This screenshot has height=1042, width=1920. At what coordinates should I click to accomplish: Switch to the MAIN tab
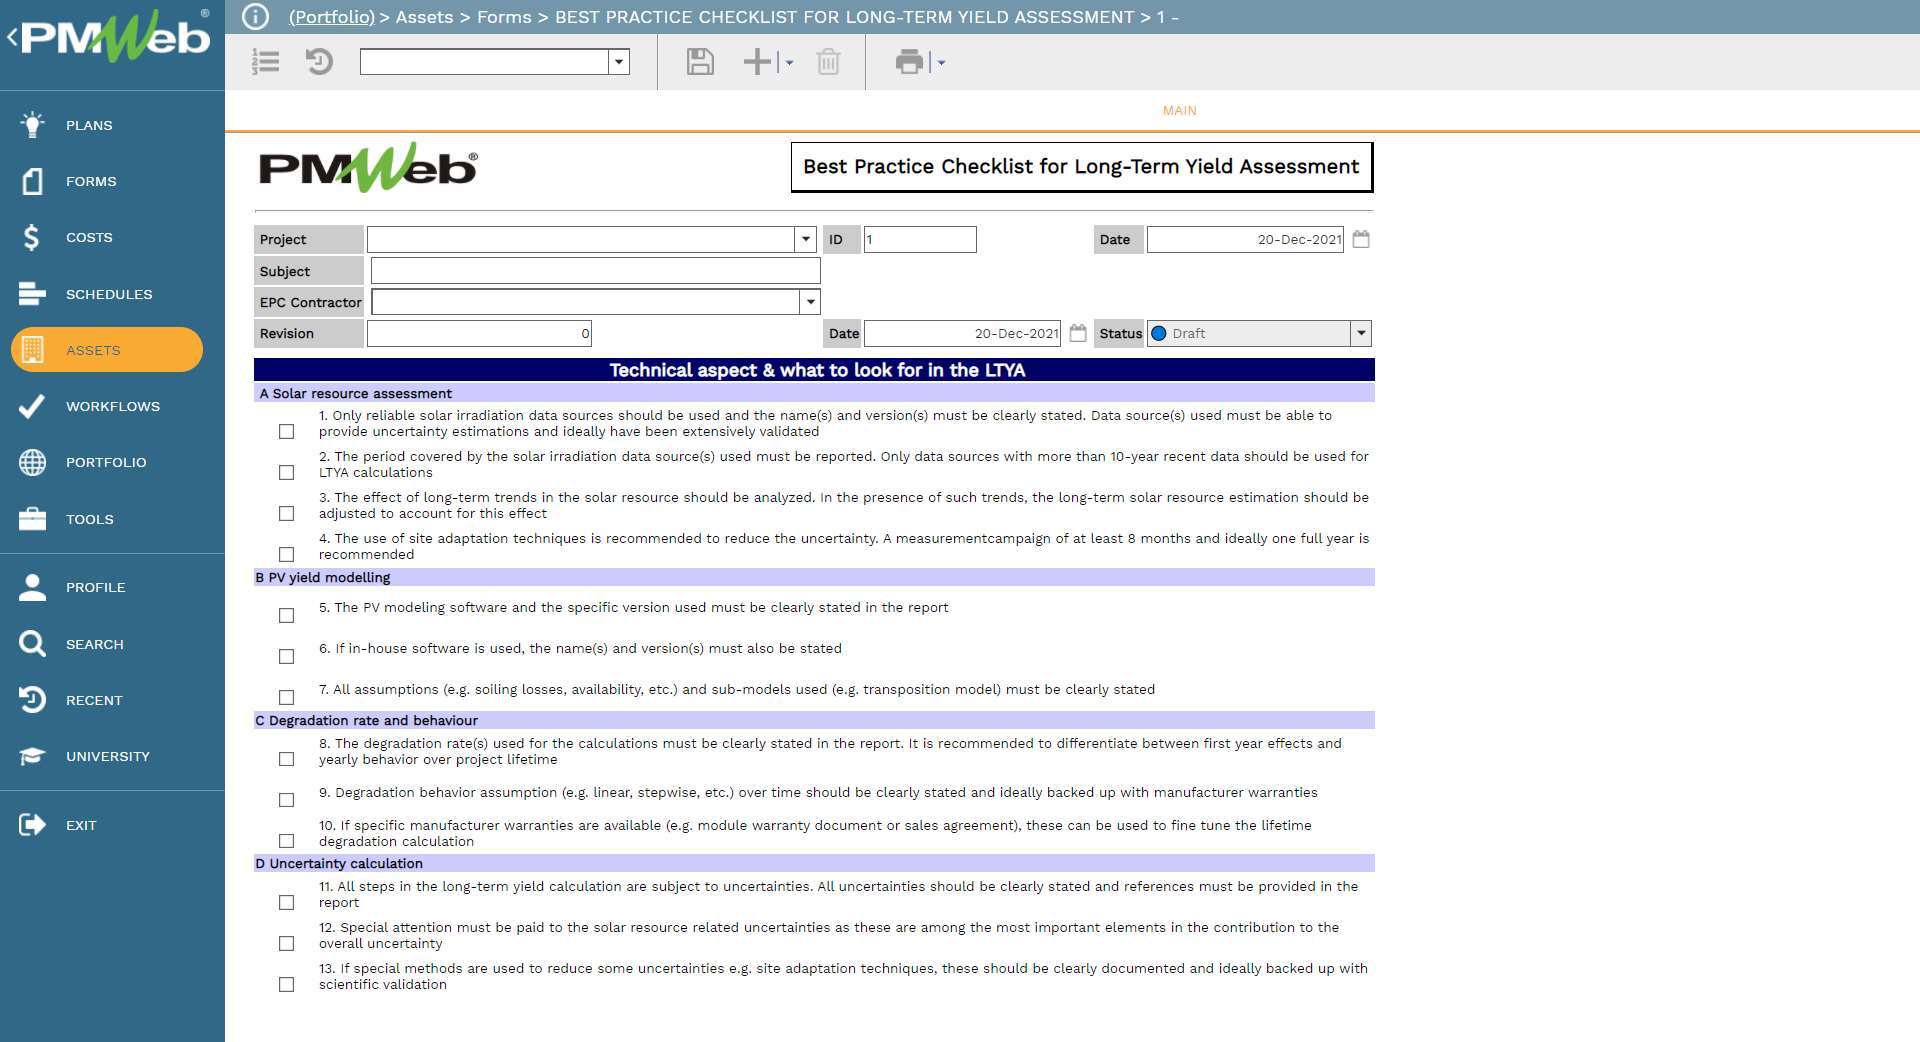coord(1179,111)
